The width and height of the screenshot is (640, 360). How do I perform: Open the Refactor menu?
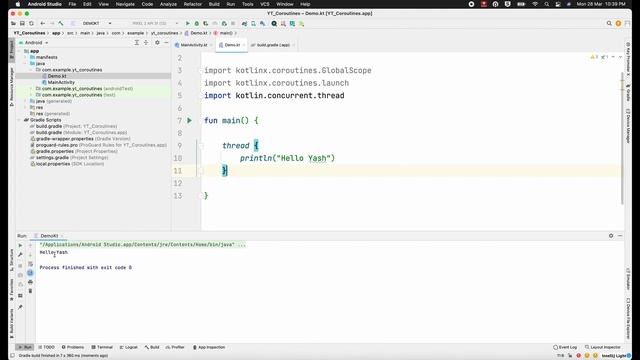tap(193, 4)
